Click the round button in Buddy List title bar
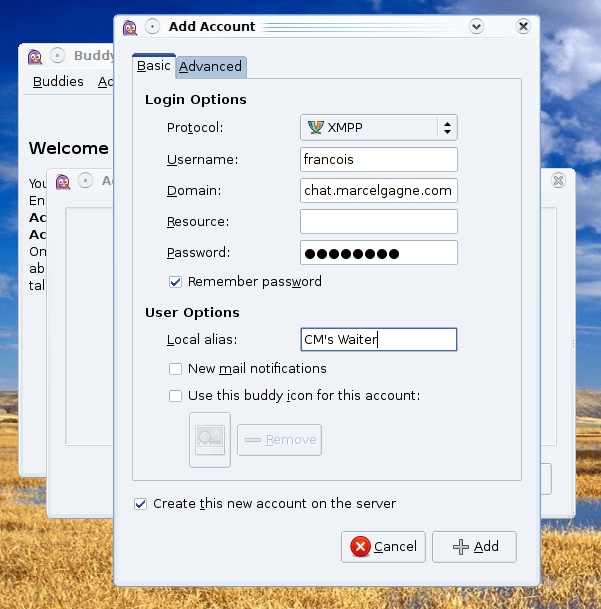The image size is (601, 609). coord(57,56)
